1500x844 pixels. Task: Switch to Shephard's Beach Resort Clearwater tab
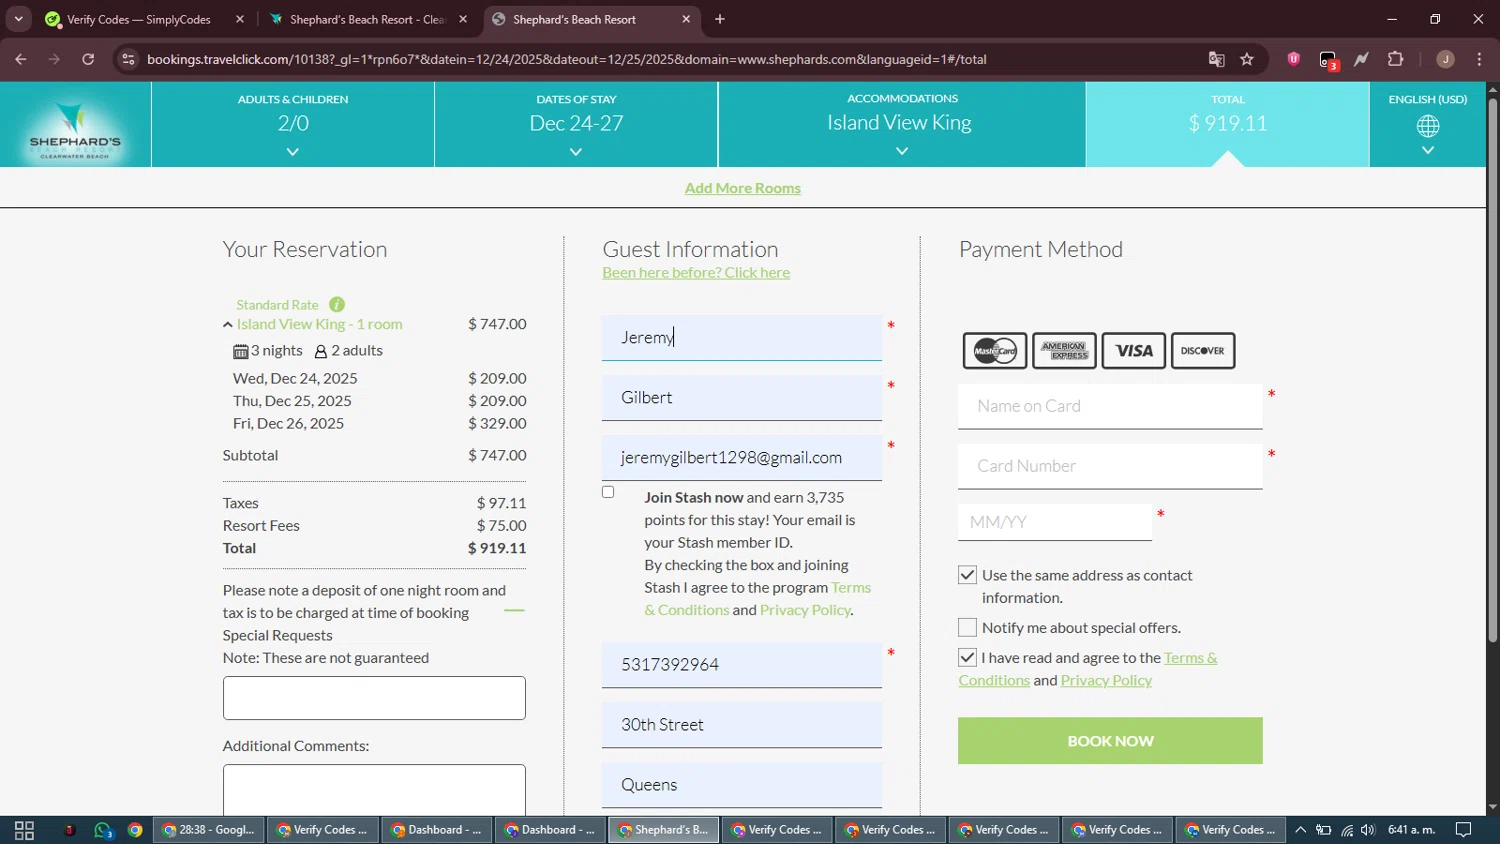(366, 19)
